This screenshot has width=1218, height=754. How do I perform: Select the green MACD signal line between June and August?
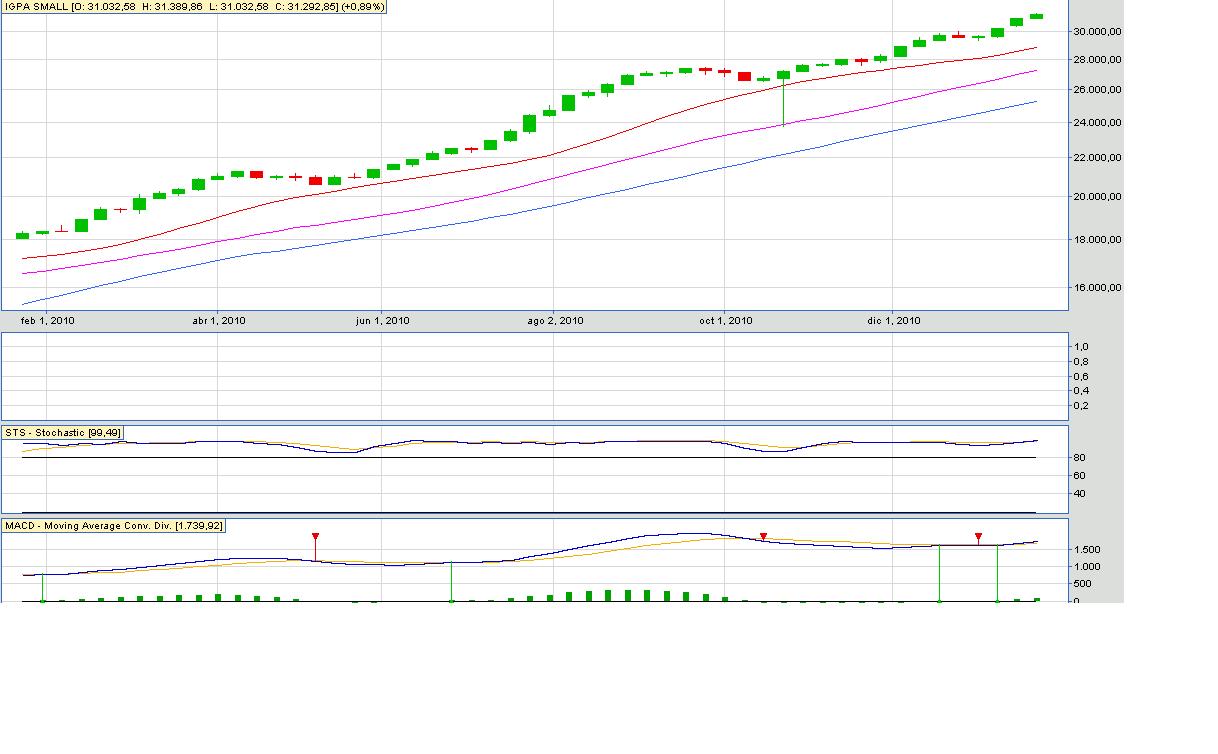451,582
